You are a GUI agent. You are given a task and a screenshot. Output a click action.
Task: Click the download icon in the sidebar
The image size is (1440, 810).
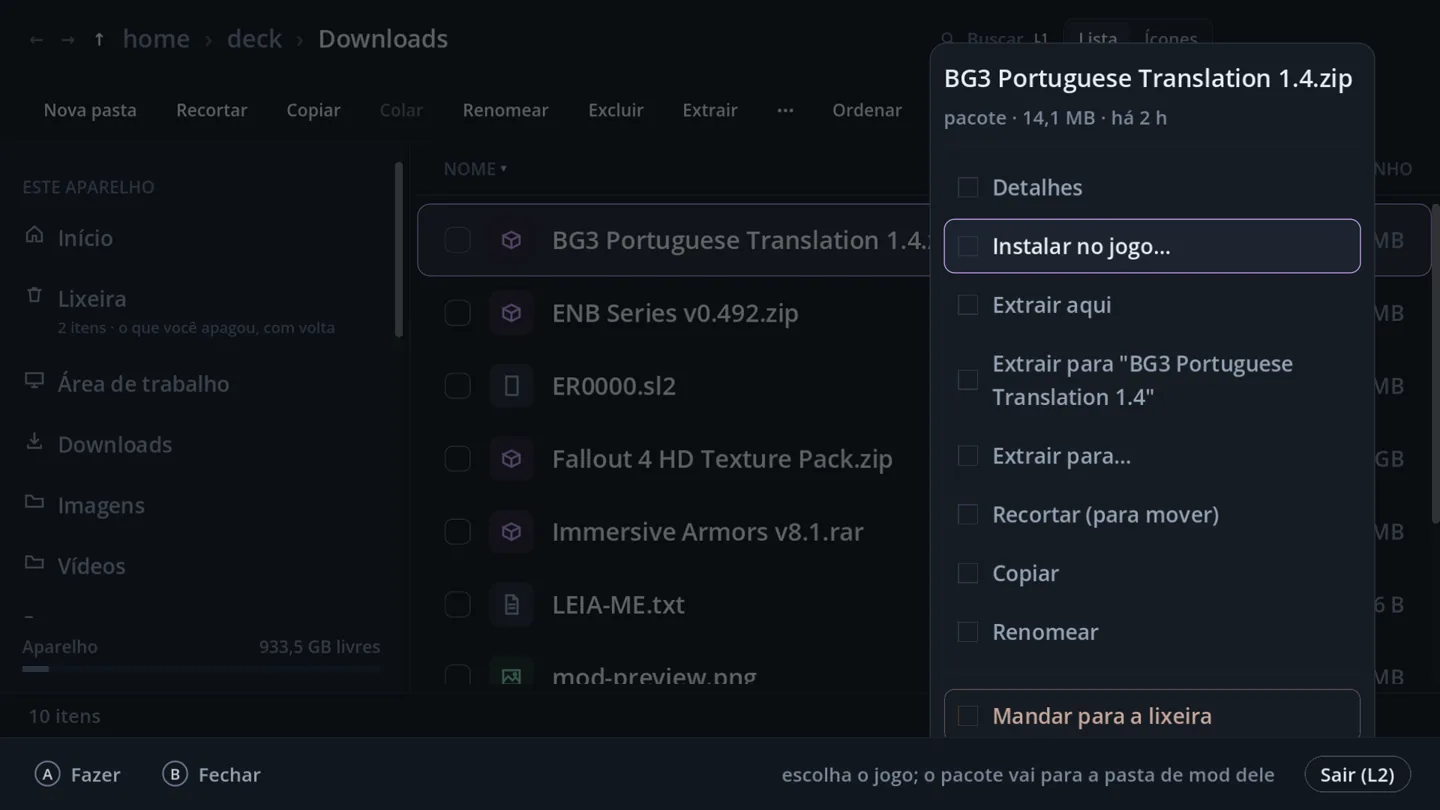click(x=35, y=442)
